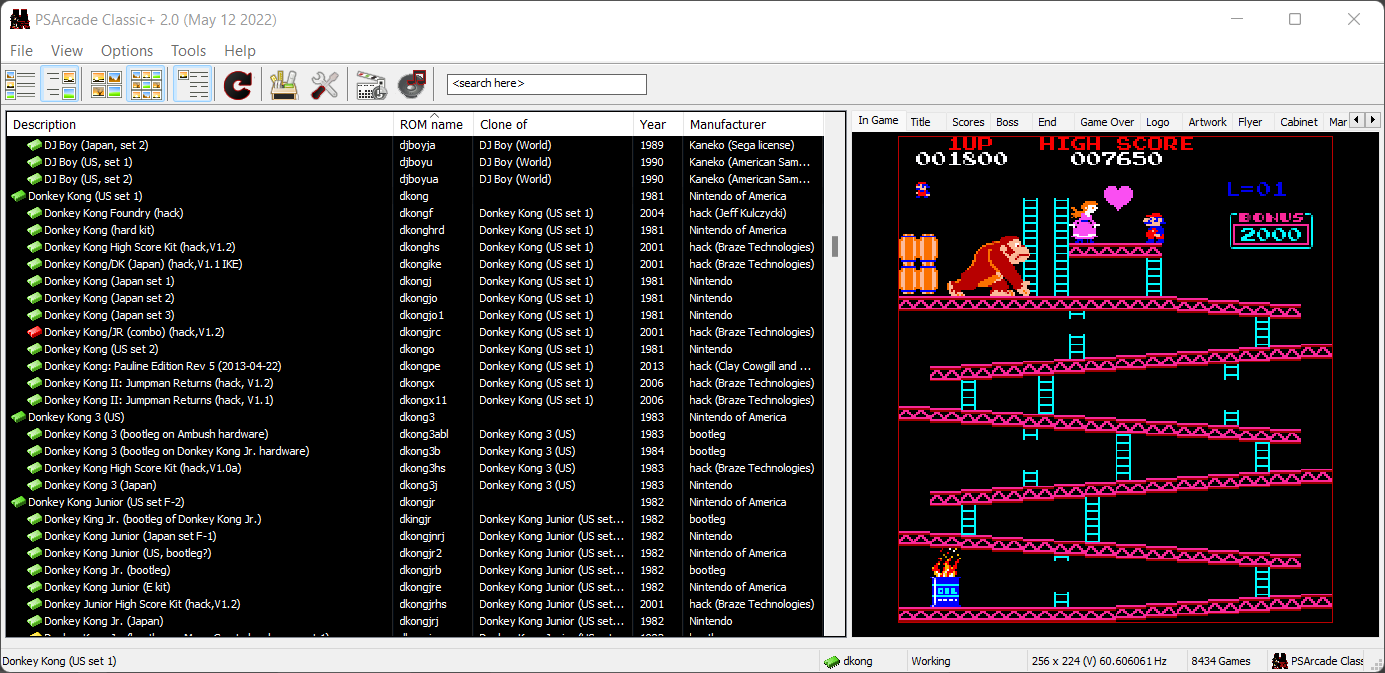Sort by the Description column header
1385x673 pixels.
tap(200, 124)
